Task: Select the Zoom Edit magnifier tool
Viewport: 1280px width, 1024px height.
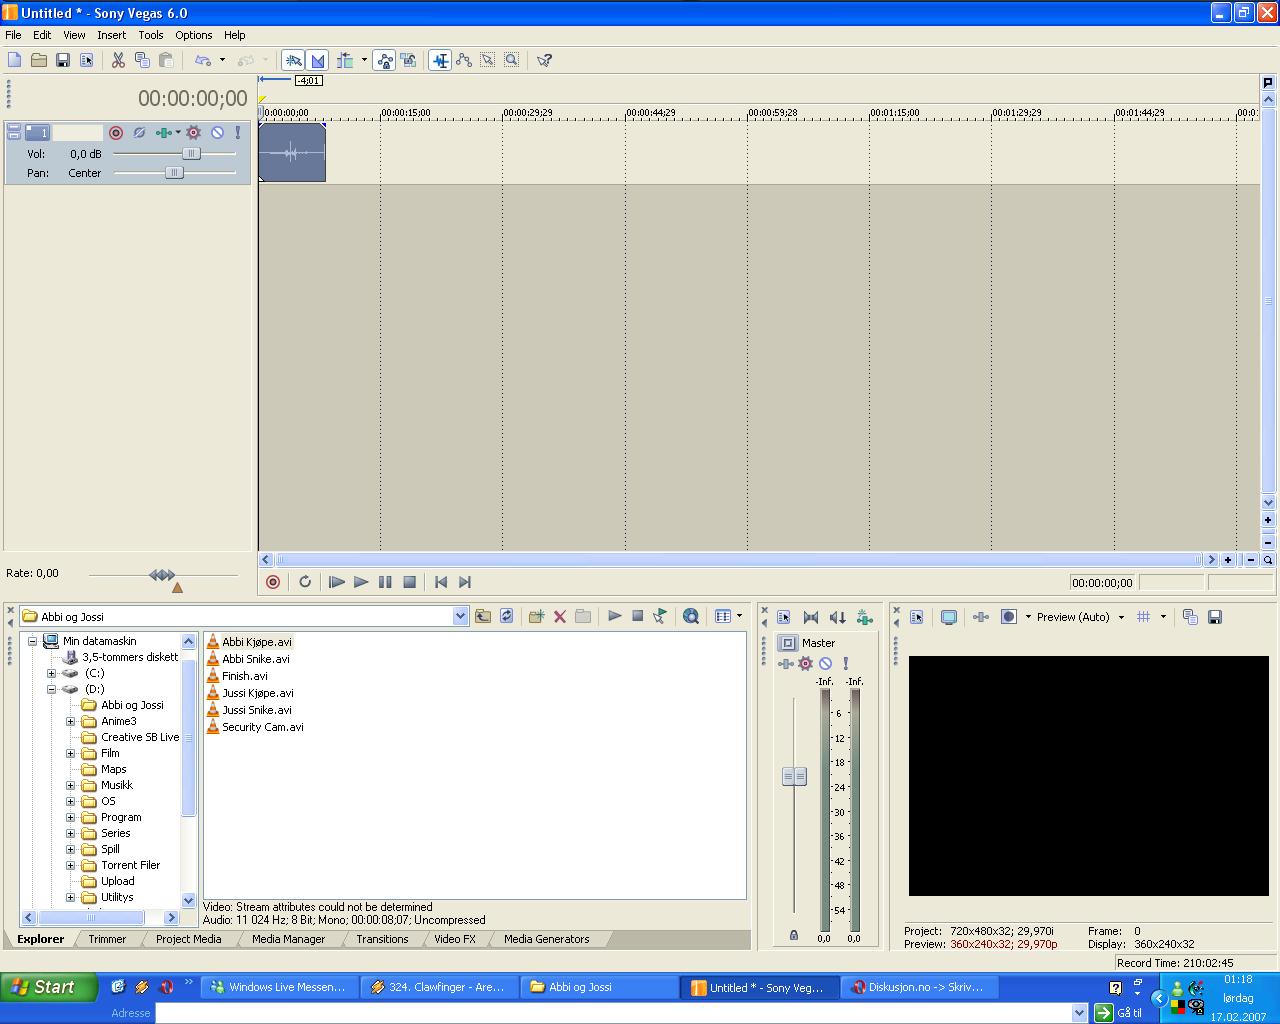Action: [x=511, y=60]
